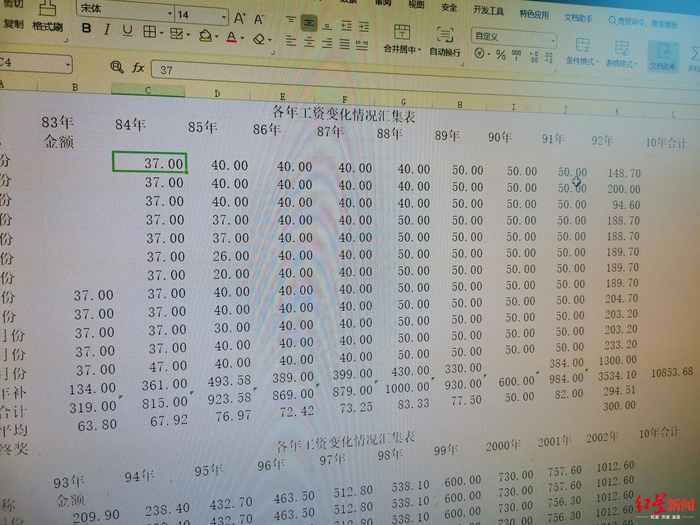Click the increase indent icon
The width and height of the screenshot is (700, 525).
click(x=364, y=27)
